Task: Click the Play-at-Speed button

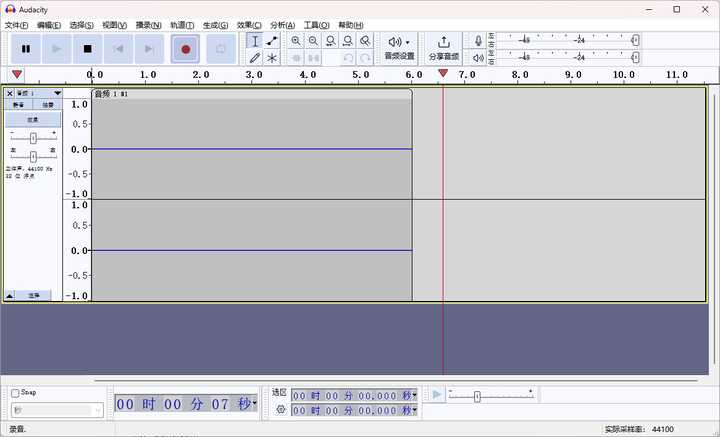Action: point(437,394)
